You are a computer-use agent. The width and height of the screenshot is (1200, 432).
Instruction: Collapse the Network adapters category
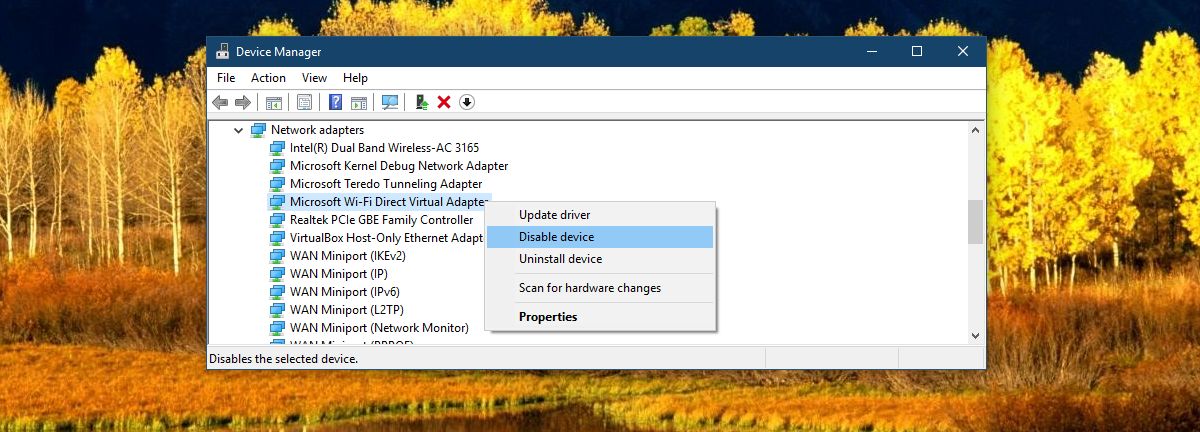tap(238, 130)
